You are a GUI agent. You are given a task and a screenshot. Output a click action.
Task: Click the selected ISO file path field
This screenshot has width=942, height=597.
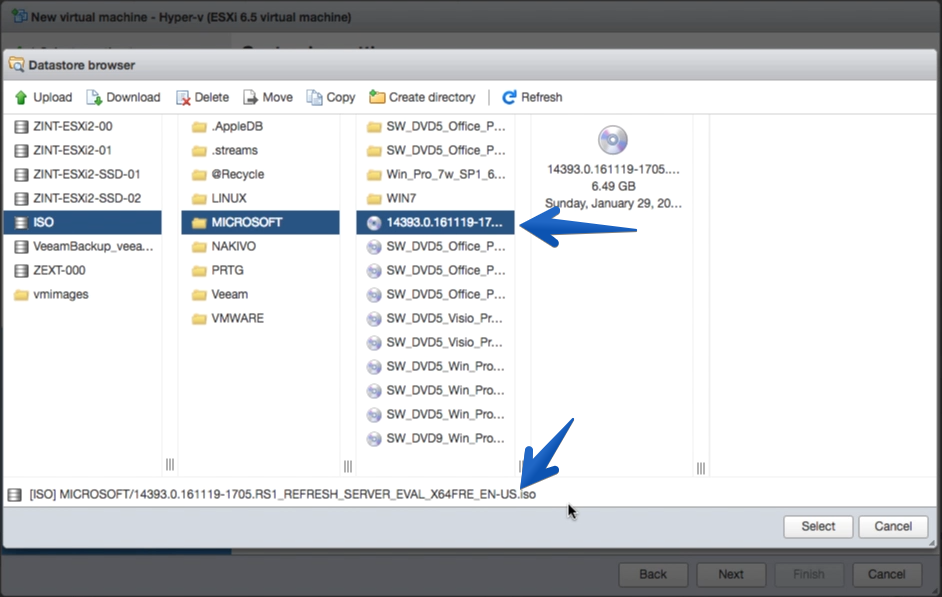point(282,494)
